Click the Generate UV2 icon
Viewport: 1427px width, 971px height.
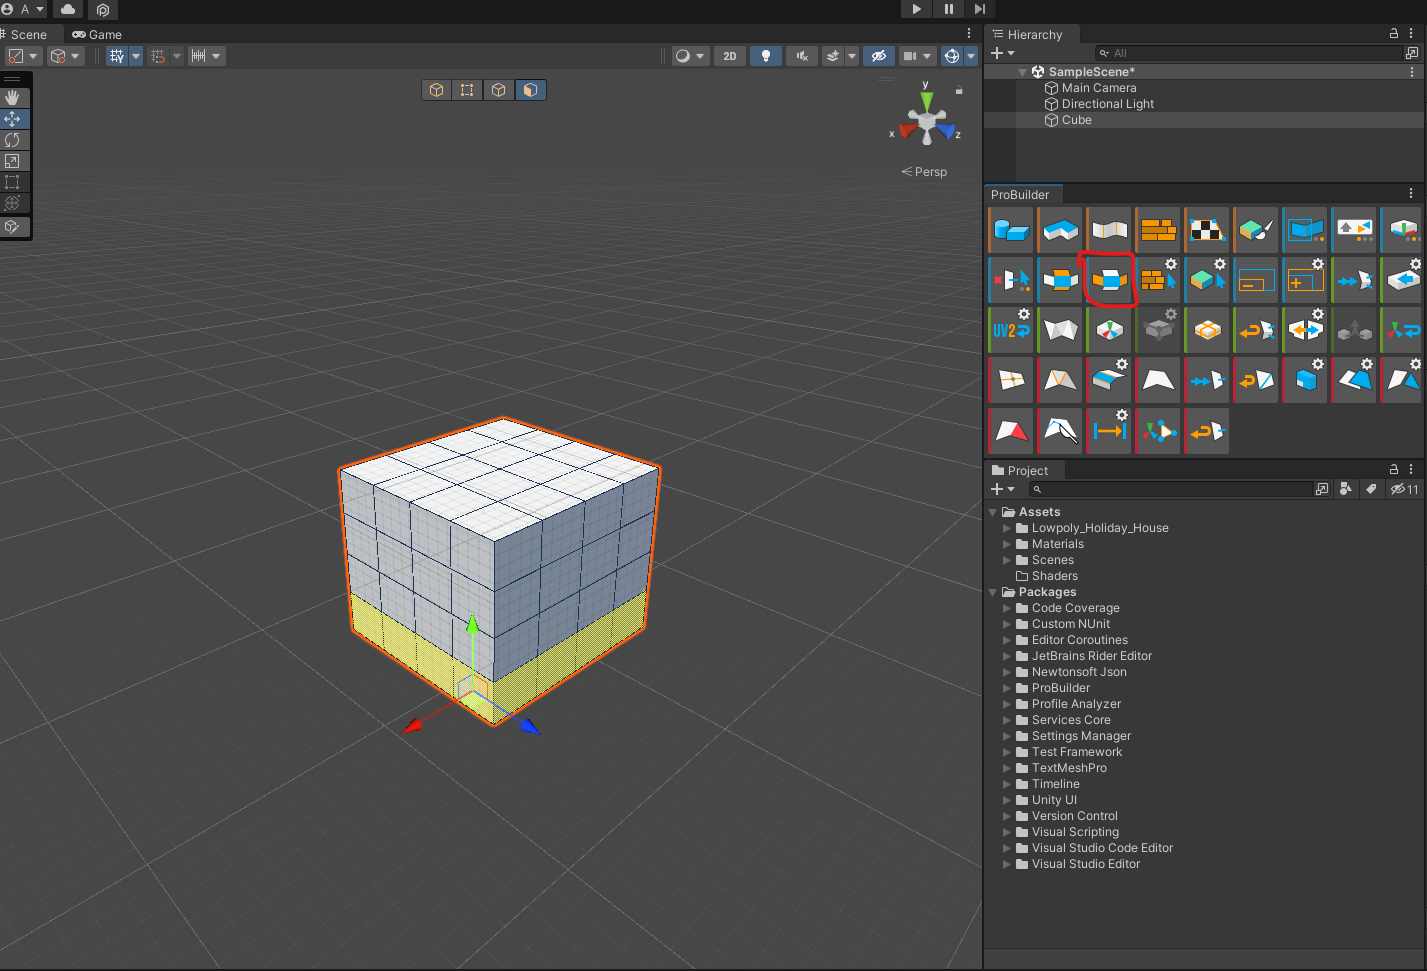click(x=1010, y=330)
